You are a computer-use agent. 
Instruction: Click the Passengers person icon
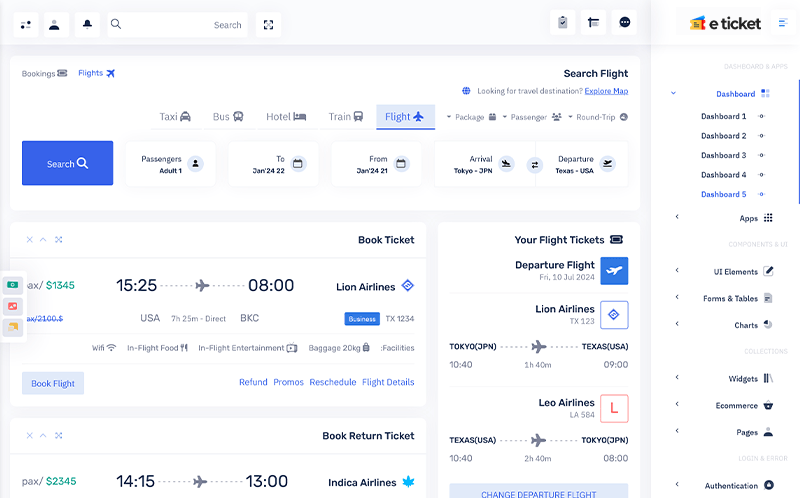point(195,164)
